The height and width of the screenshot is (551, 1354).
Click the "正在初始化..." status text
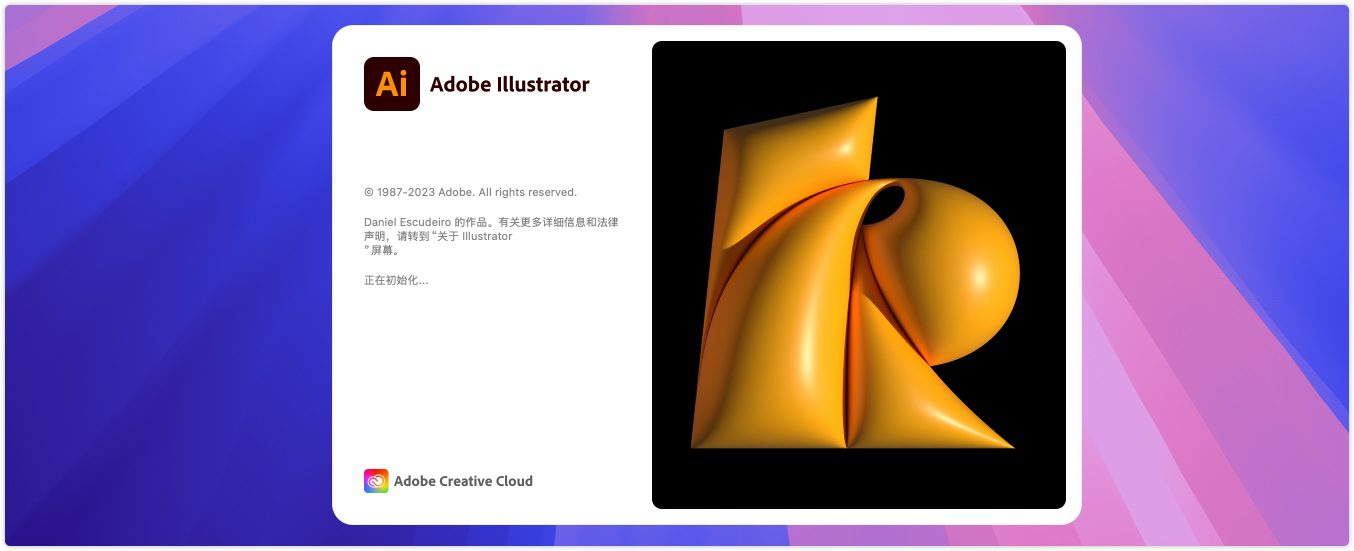396,281
